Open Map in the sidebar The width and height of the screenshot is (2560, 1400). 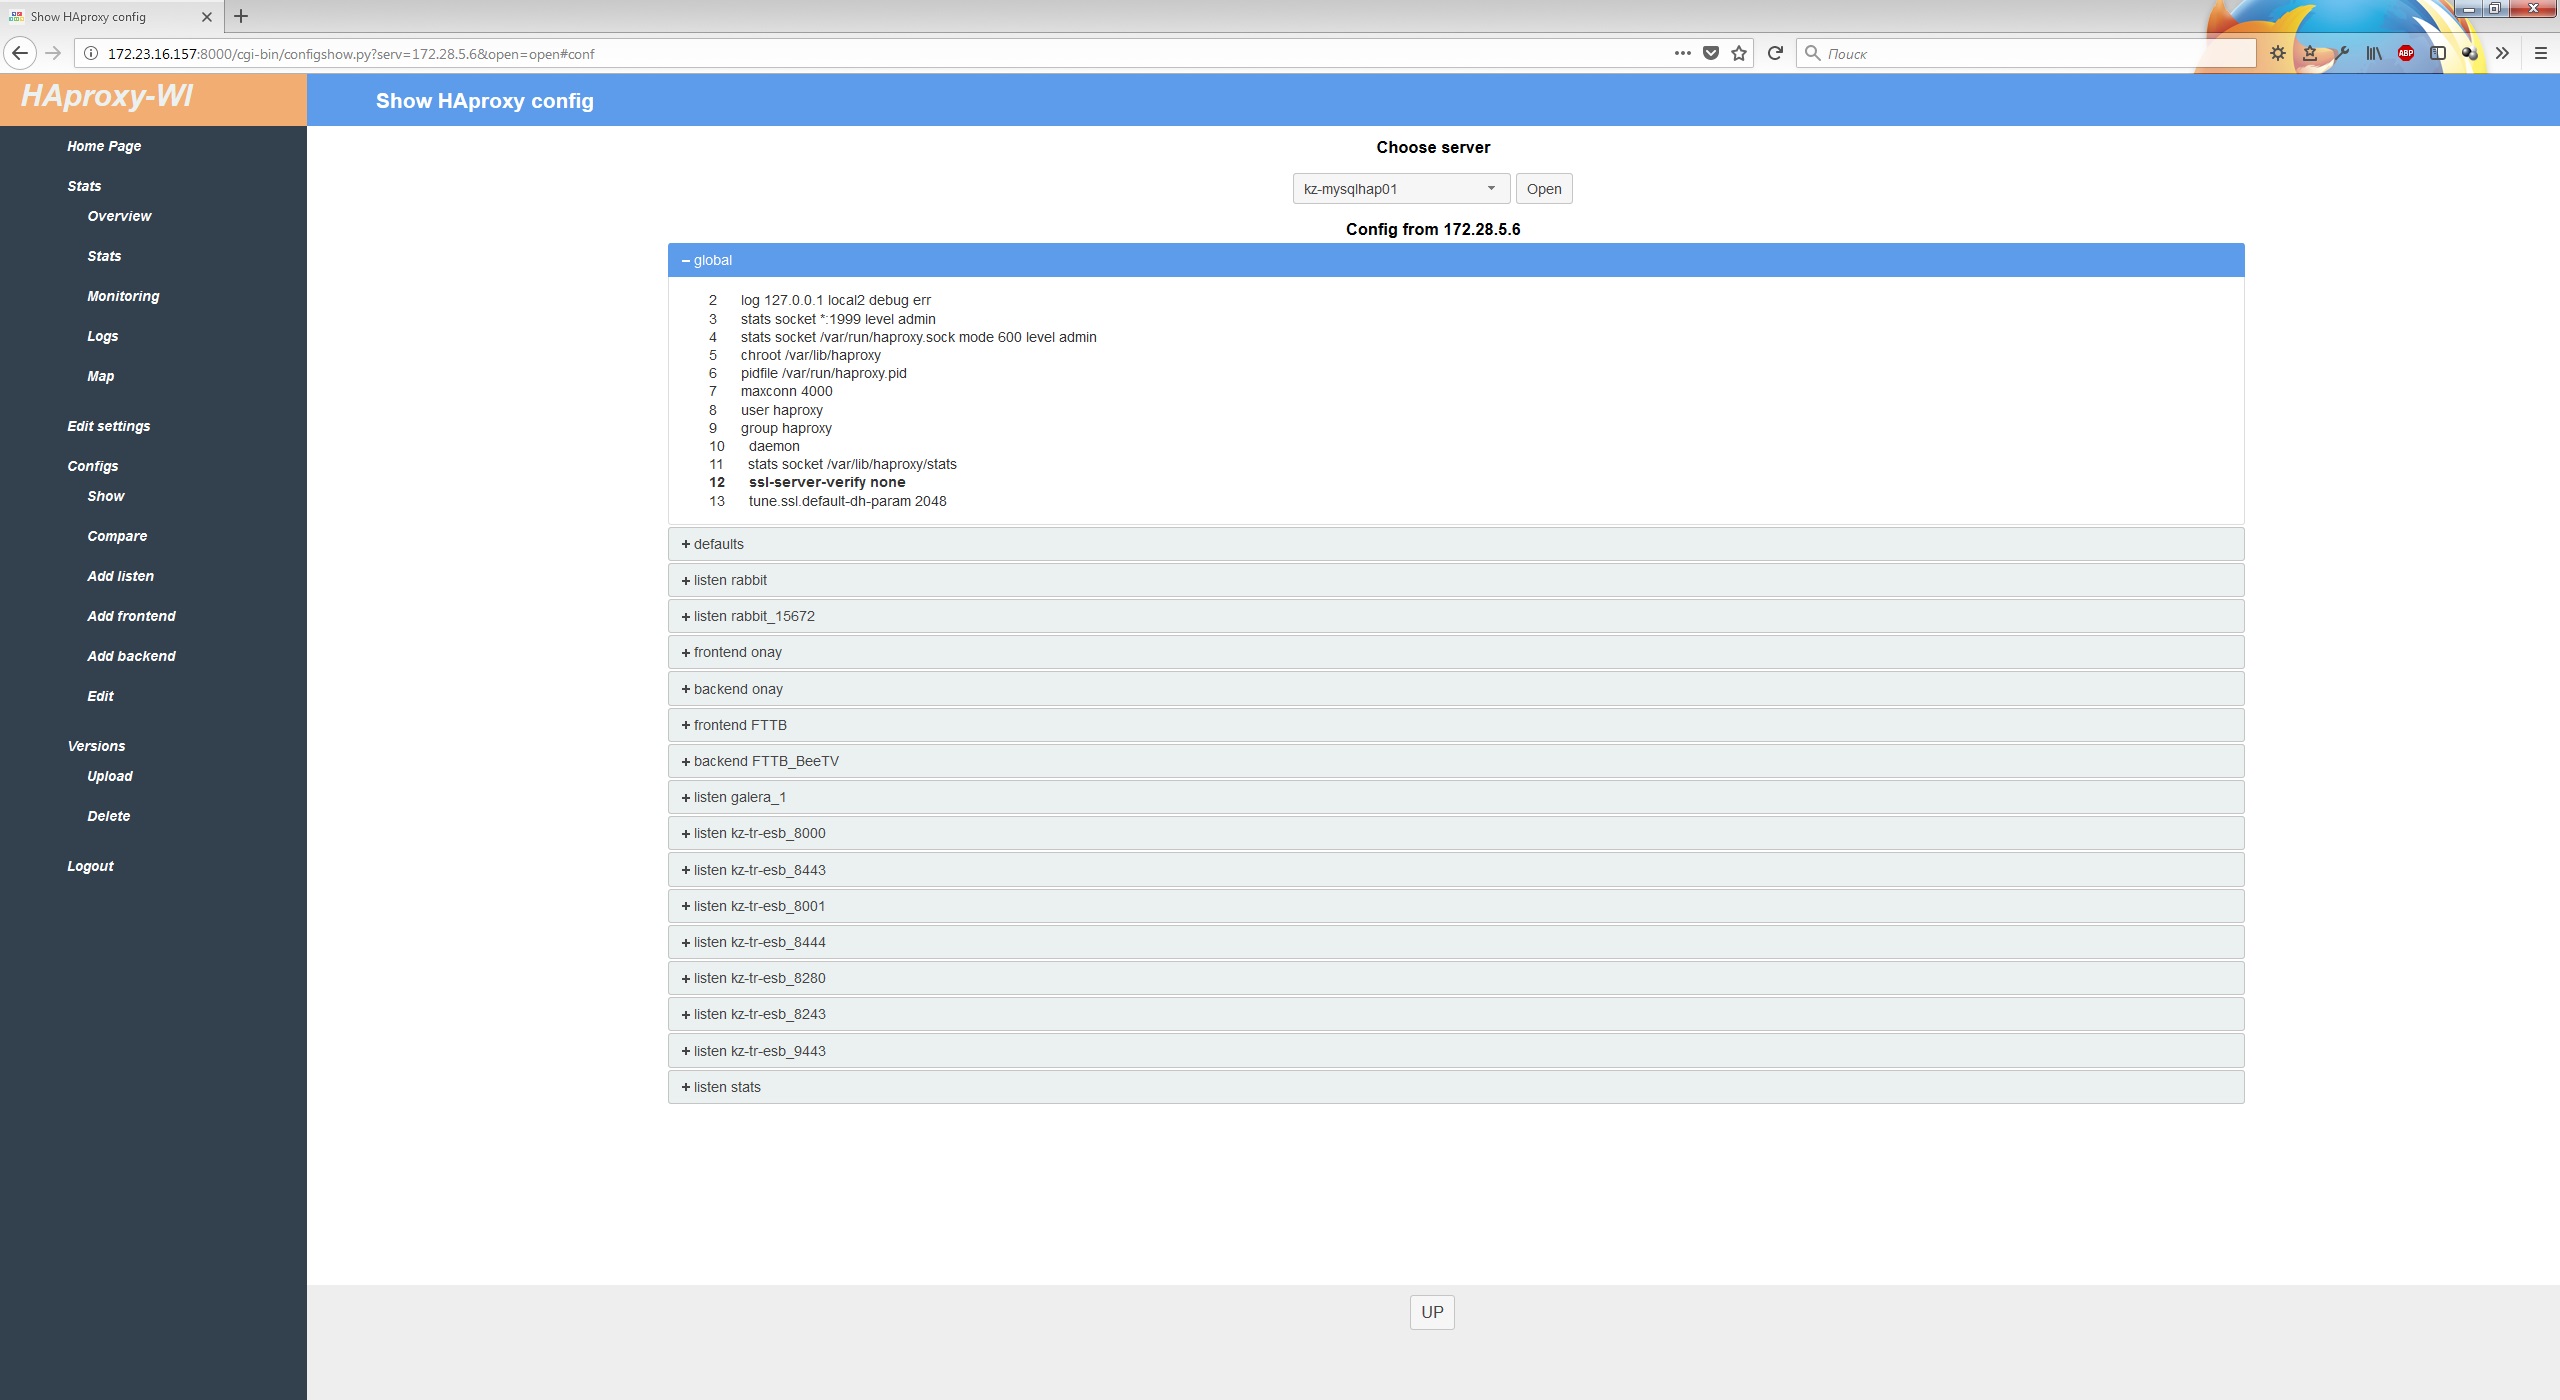pyautogui.click(x=100, y=376)
